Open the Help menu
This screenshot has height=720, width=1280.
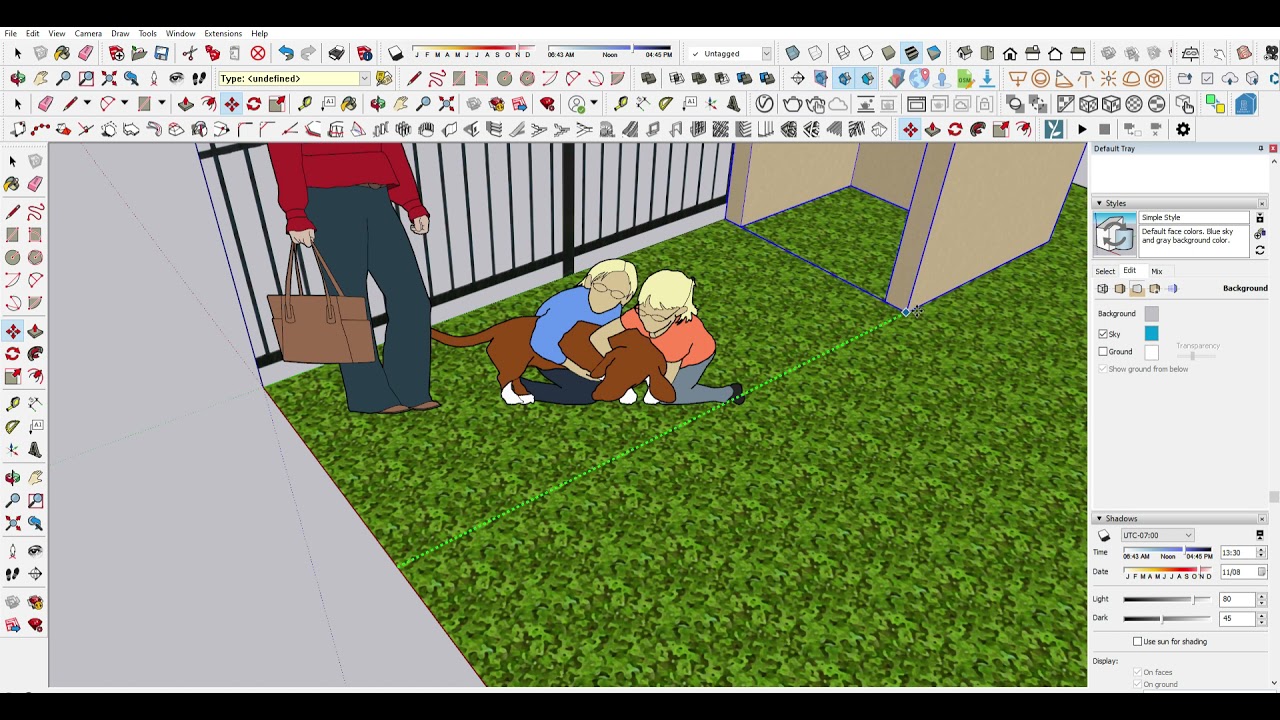259,34
